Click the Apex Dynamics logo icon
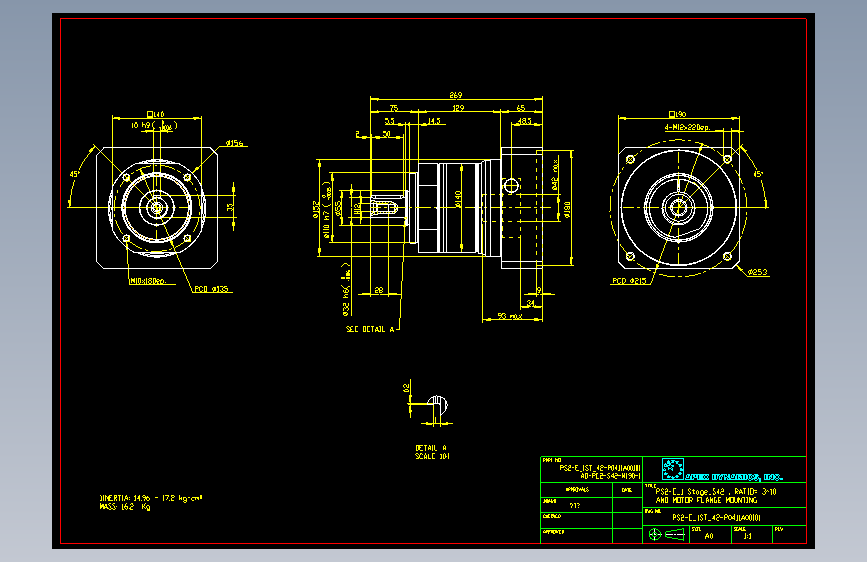Screen dimensions: 867x562 [673, 469]
